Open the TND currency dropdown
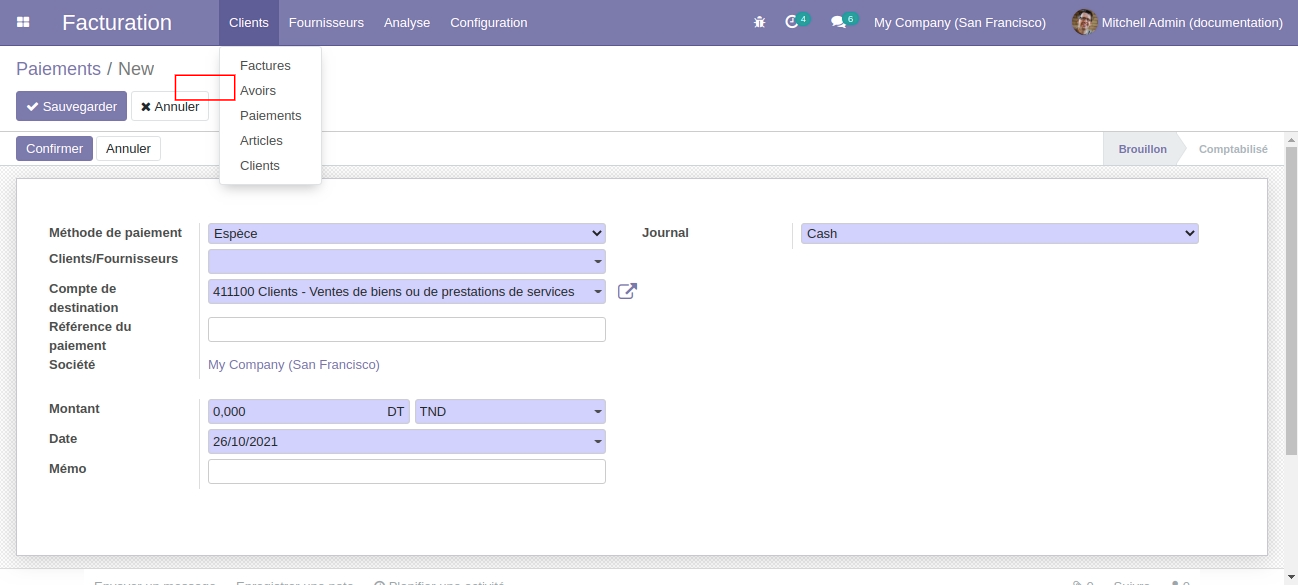Viewport: 1298px width, 585px height. tap(510, 411)
